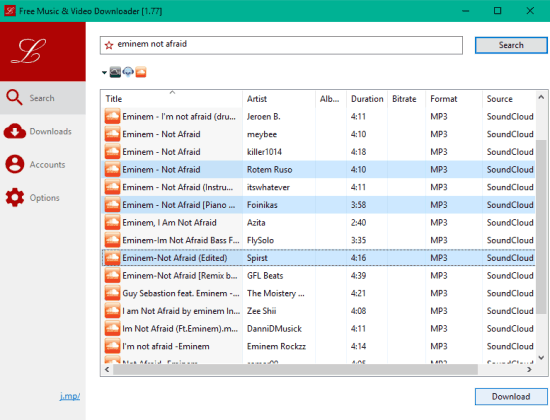Sort results by Title column header
The width and height of the screenshot is (550, 420).
pos(172,99)
